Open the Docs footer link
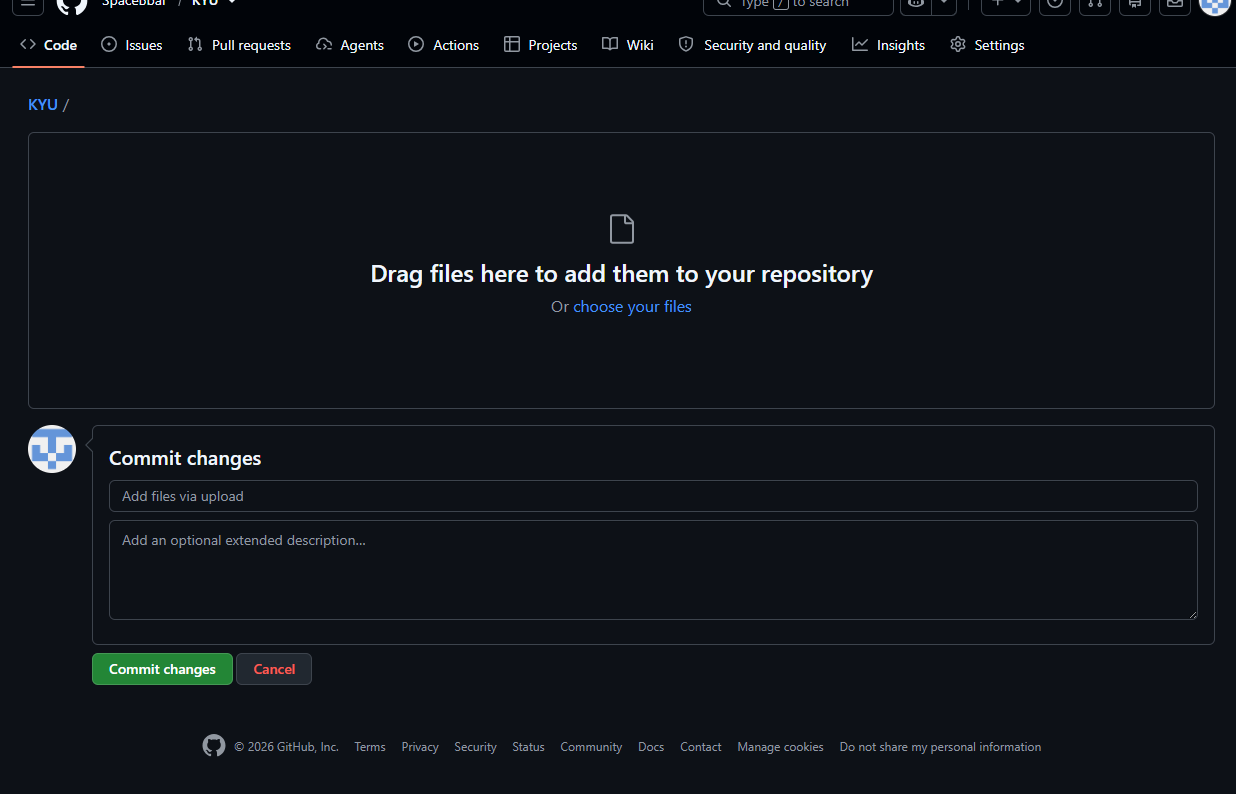 tap(651, 747)
